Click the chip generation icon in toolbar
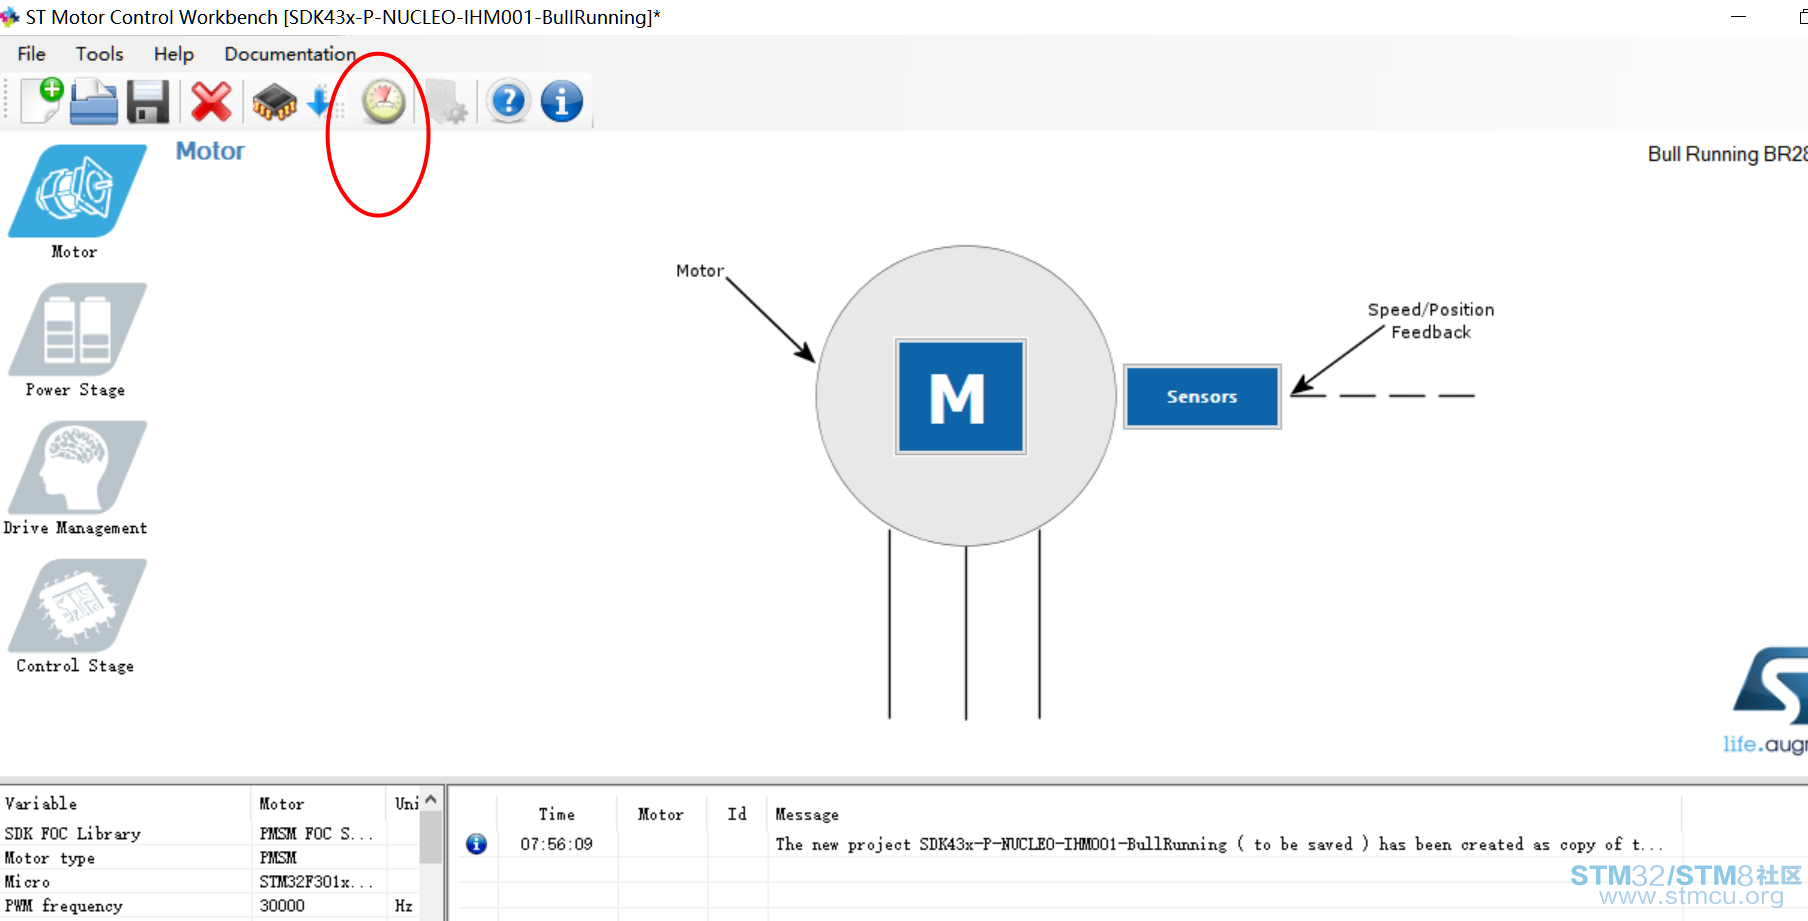The height and width of the screenshot is (921, 1808). click(x=274, y=102)
